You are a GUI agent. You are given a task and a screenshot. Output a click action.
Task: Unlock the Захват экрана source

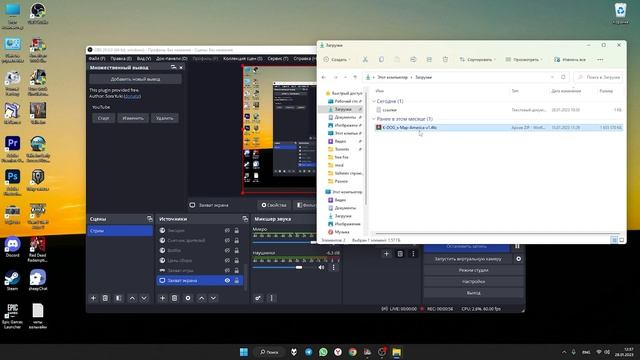point(236,281)
